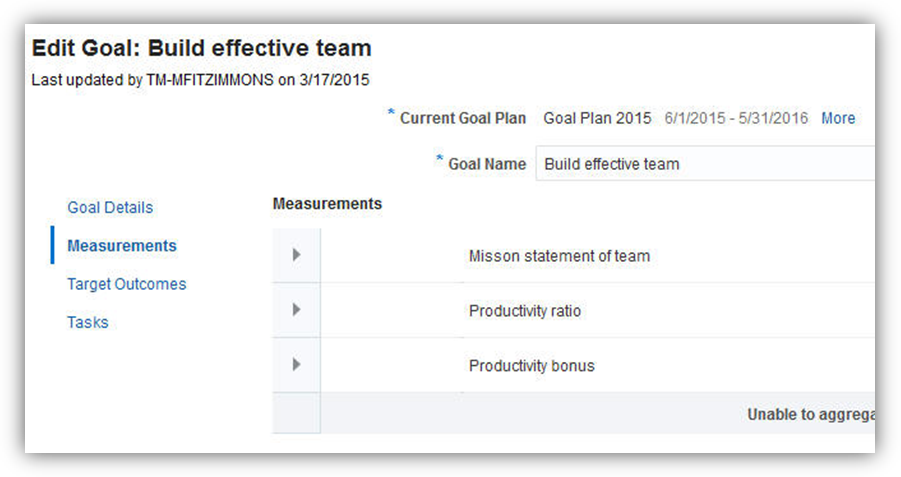Viewport: 901px width, 477px height.
Task: Expand the Productivity ratio row
Action: point(296,310)
